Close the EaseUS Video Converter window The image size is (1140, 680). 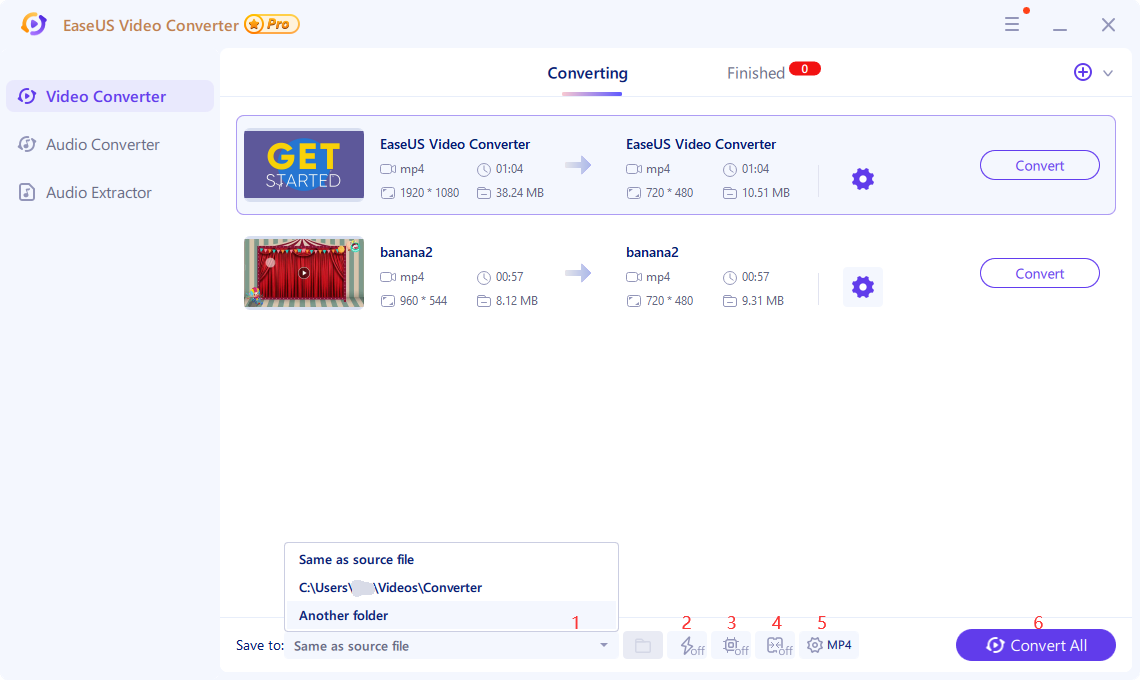click(x=1108, y=25)
